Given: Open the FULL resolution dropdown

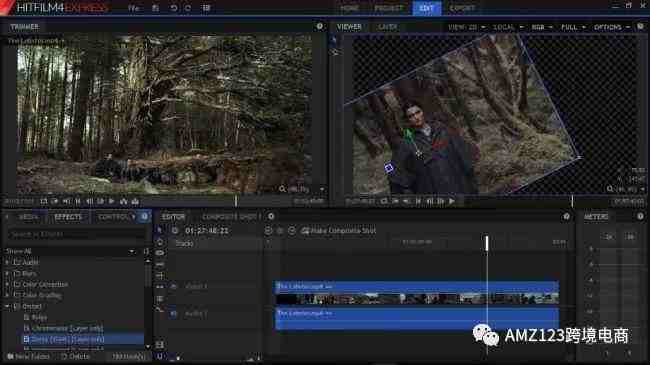Looking at the screenshot, I should pos(573,27).
